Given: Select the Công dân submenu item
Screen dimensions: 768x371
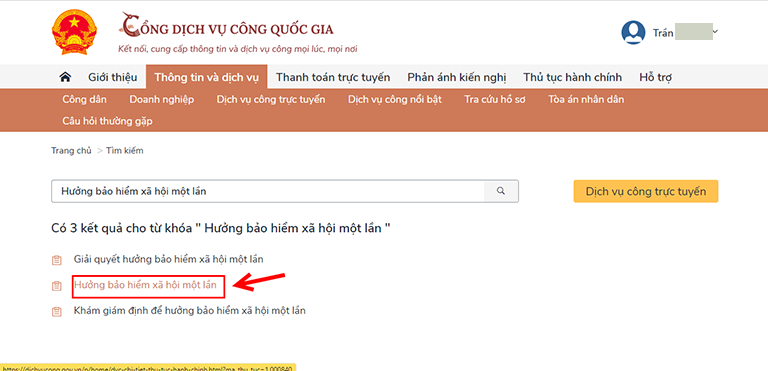Looking at the screenshot, I should pyautogui.click(x=84, y=99).
